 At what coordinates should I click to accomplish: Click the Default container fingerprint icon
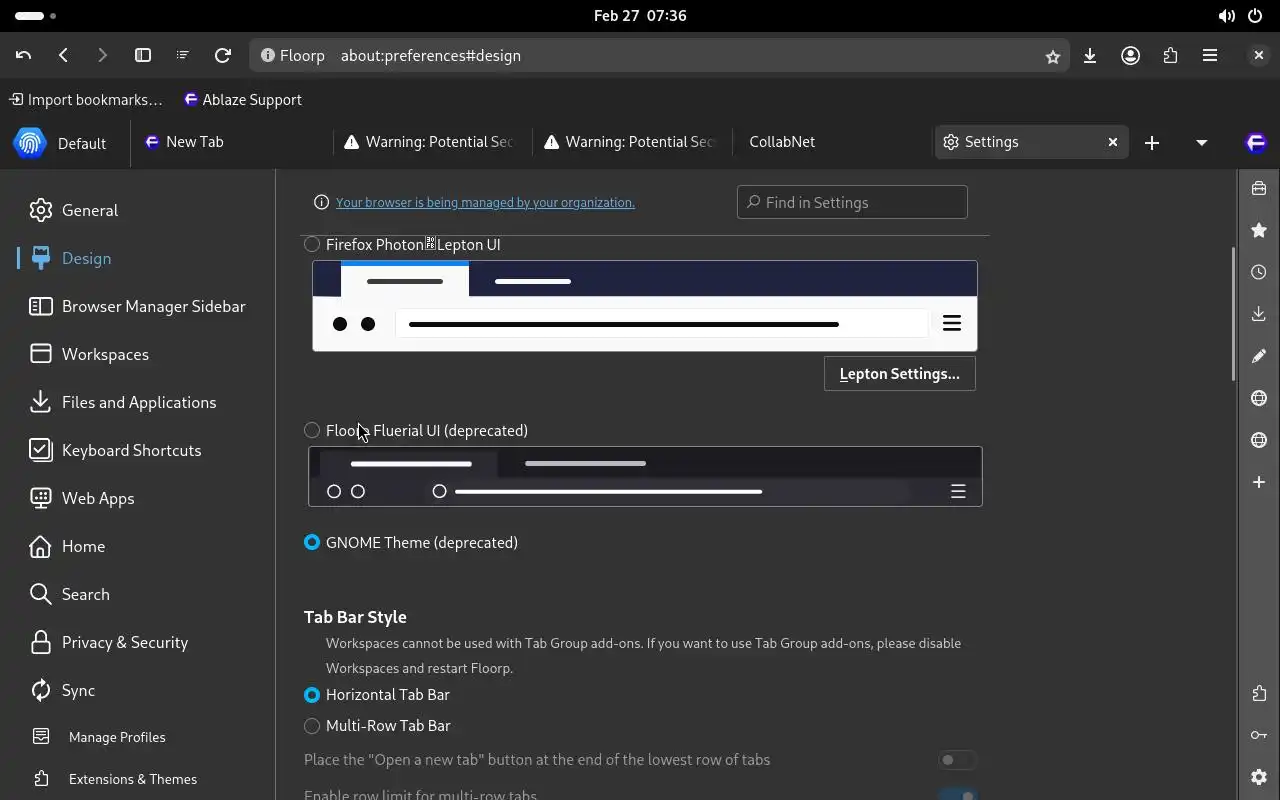click(30, 143)
